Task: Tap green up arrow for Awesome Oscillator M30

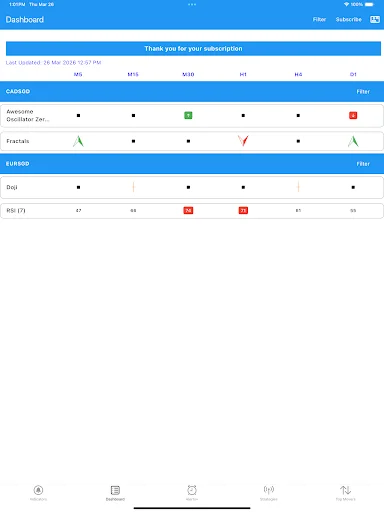Action: 188,115
